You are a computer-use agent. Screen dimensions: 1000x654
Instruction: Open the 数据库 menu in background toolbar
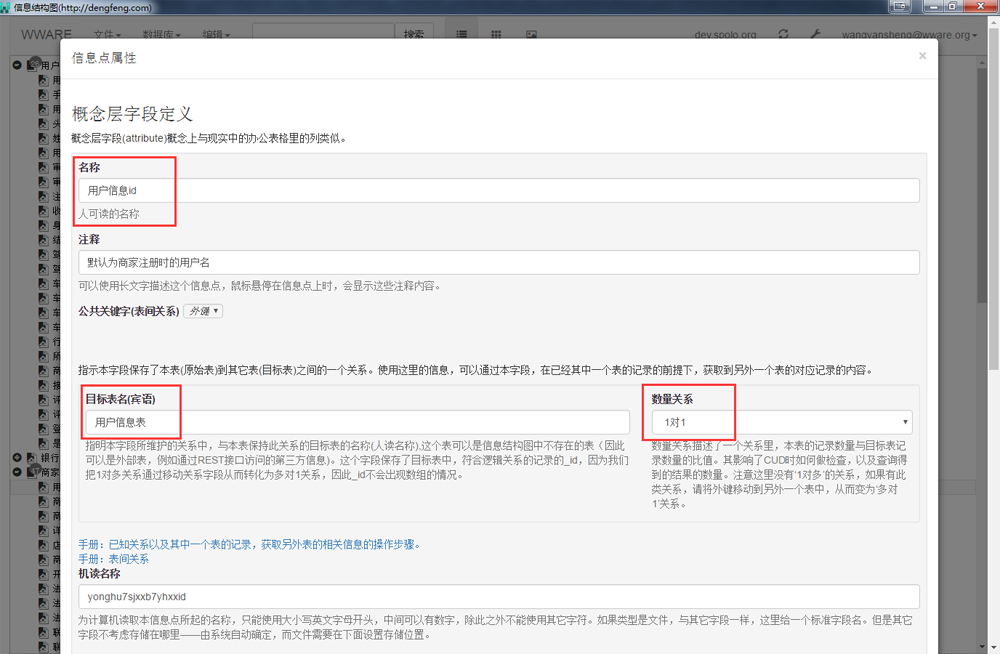coord(161,34)
